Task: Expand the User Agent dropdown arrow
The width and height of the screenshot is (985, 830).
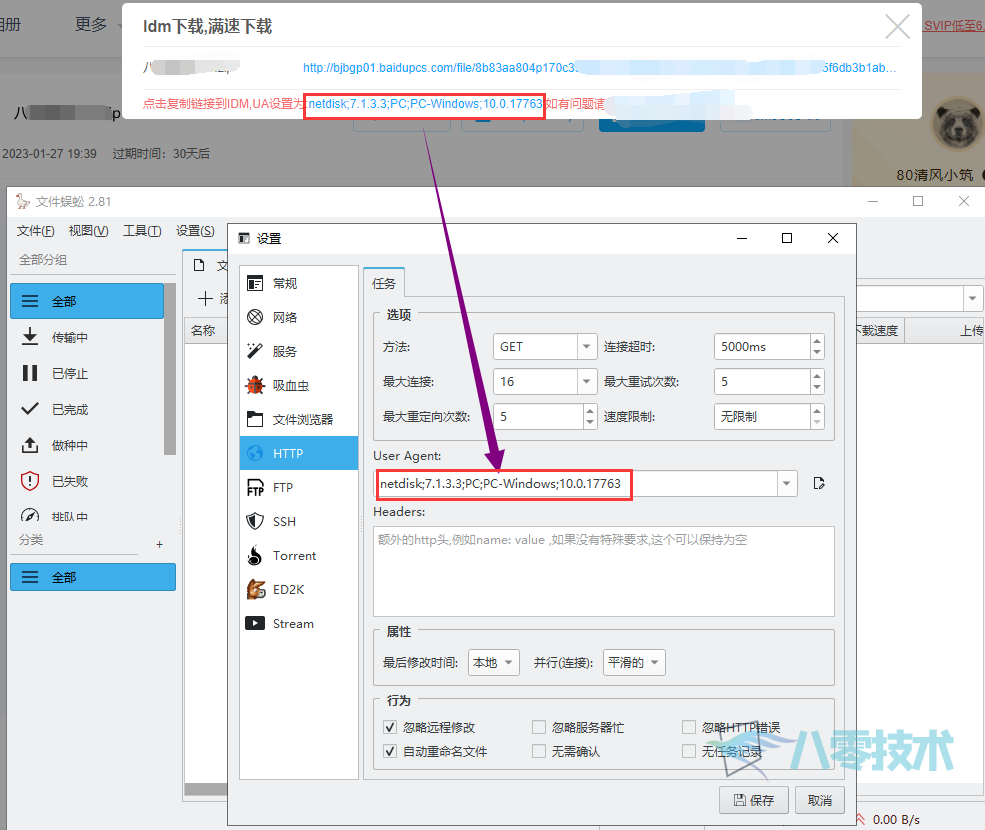Action: [x=786, y=483]
